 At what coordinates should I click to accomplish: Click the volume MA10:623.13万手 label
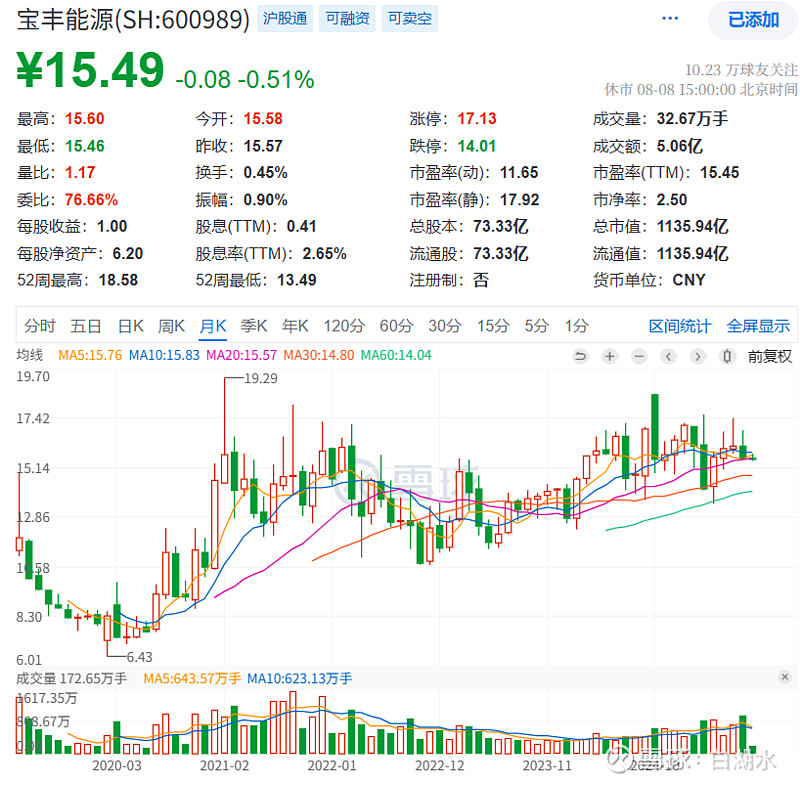[x=299, y=678]
